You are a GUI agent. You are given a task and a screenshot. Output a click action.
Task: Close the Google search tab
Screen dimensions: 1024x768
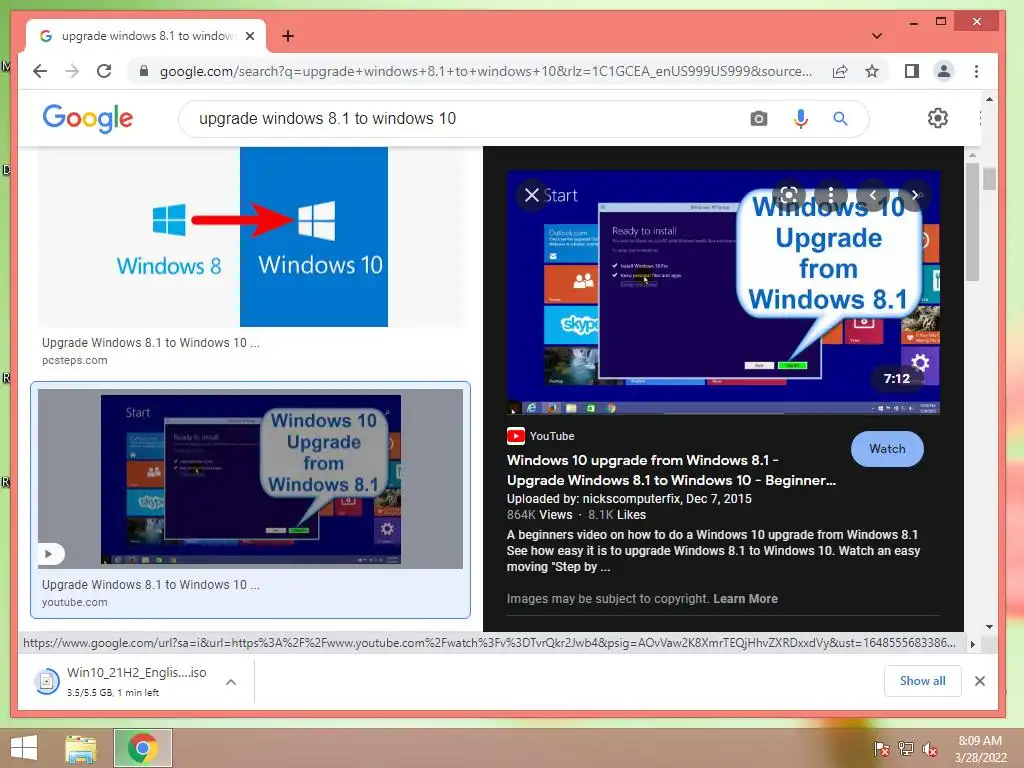(250, 36)
